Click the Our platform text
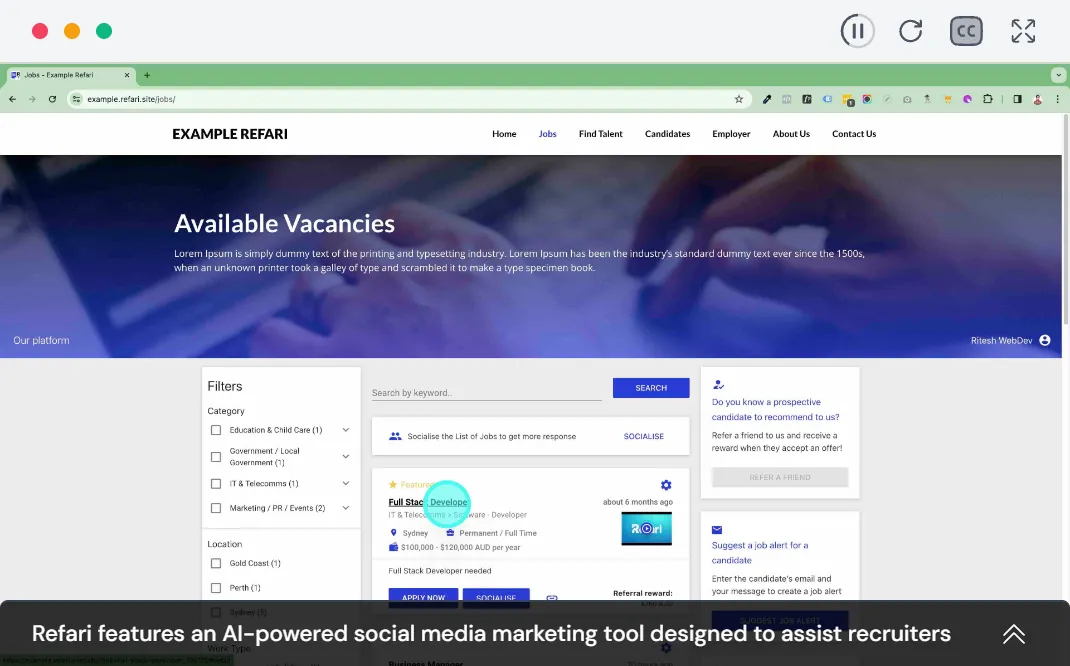This screenshot has width=1070, height=666. tap(41, 341)
